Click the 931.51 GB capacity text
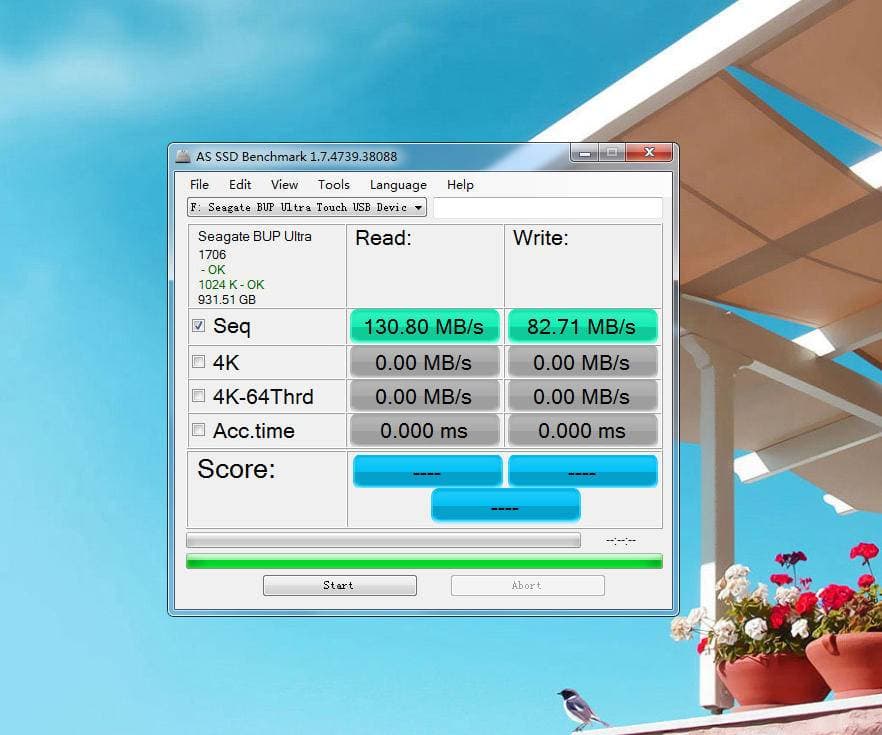Image resolution: width=882 pixels, height=735 pixels. pyautogui.click(x=227, y=300)
